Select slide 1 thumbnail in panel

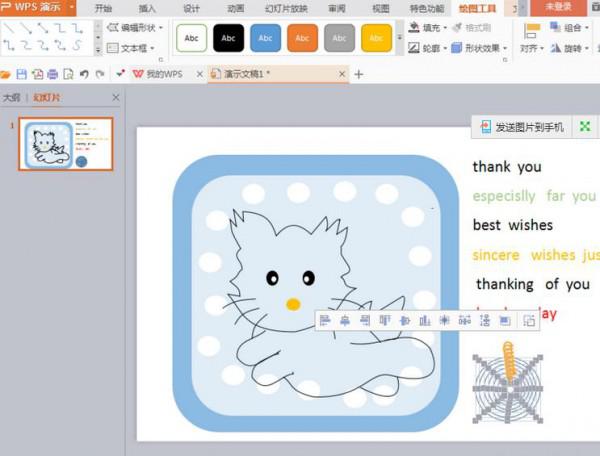[x=55, y=146]
